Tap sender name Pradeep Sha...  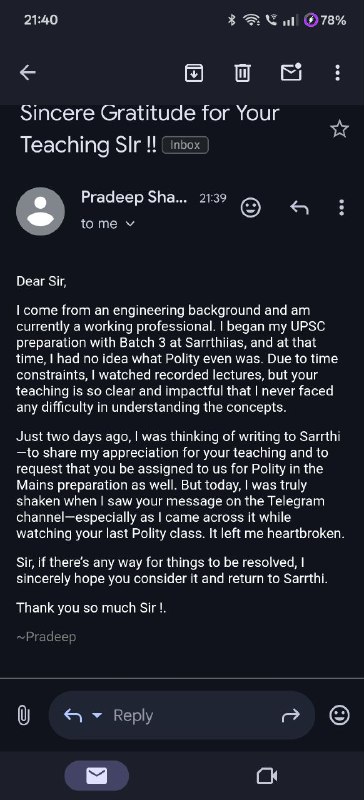pyautogui.click(x=134, y=198)
